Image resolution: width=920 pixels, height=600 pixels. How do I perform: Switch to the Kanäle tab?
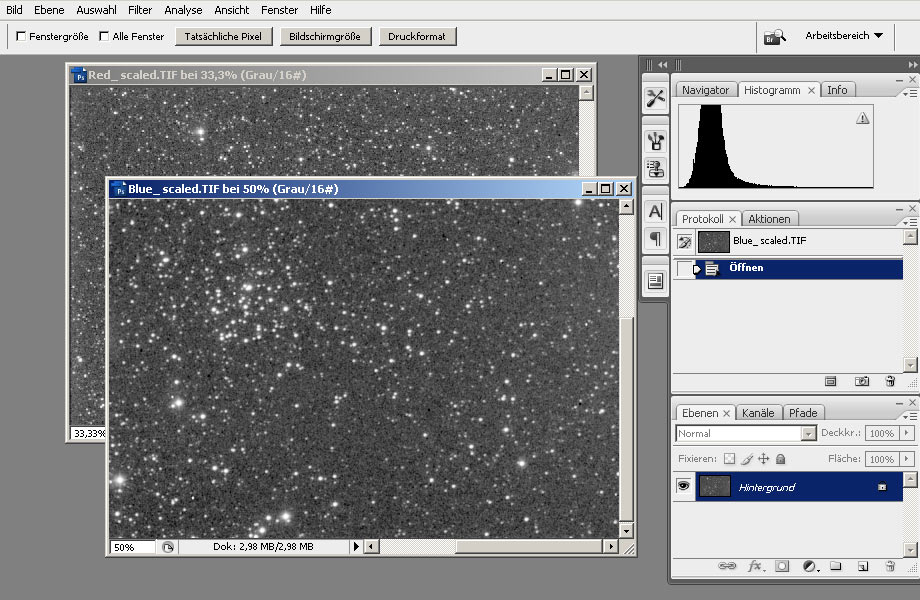point(759,413)
